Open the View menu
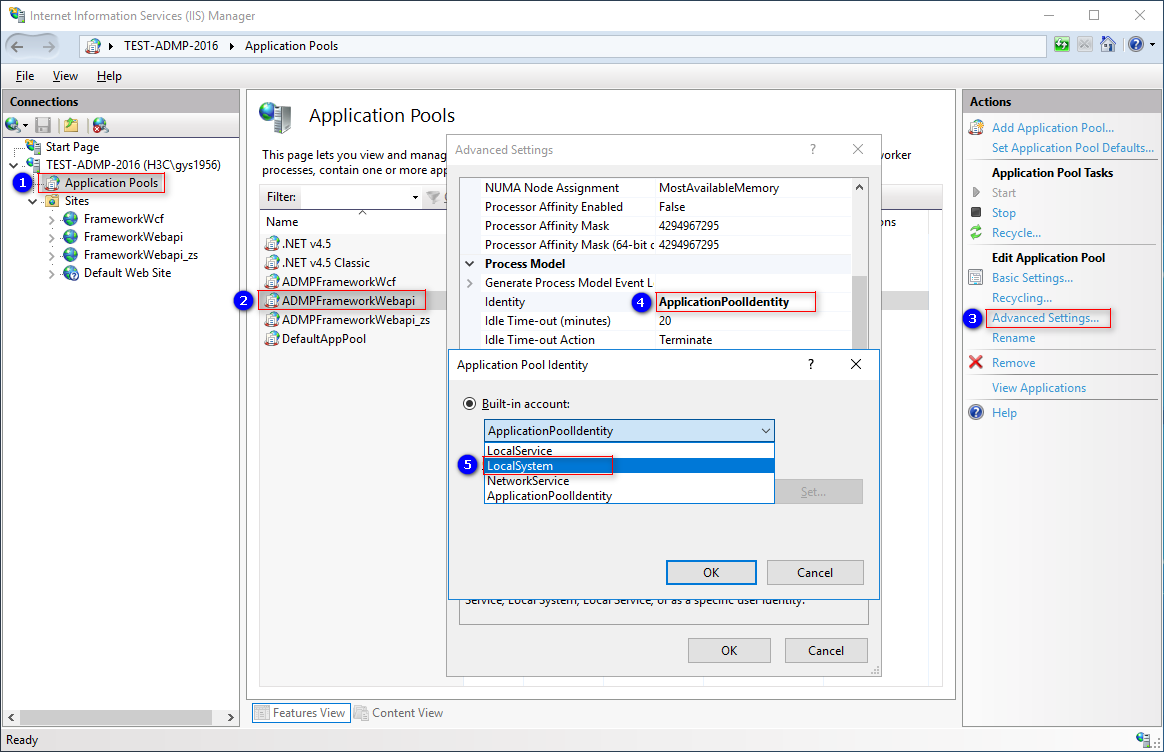1164x752 pixels. pyautogui.click(x=65, y=75)
